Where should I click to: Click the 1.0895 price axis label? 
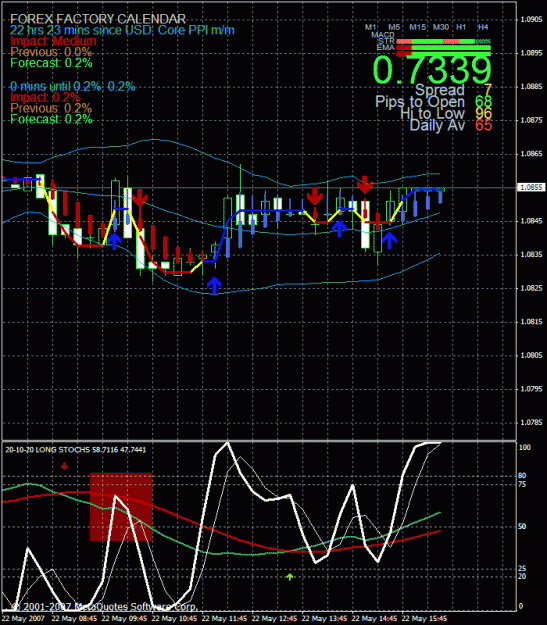(531, 53)
